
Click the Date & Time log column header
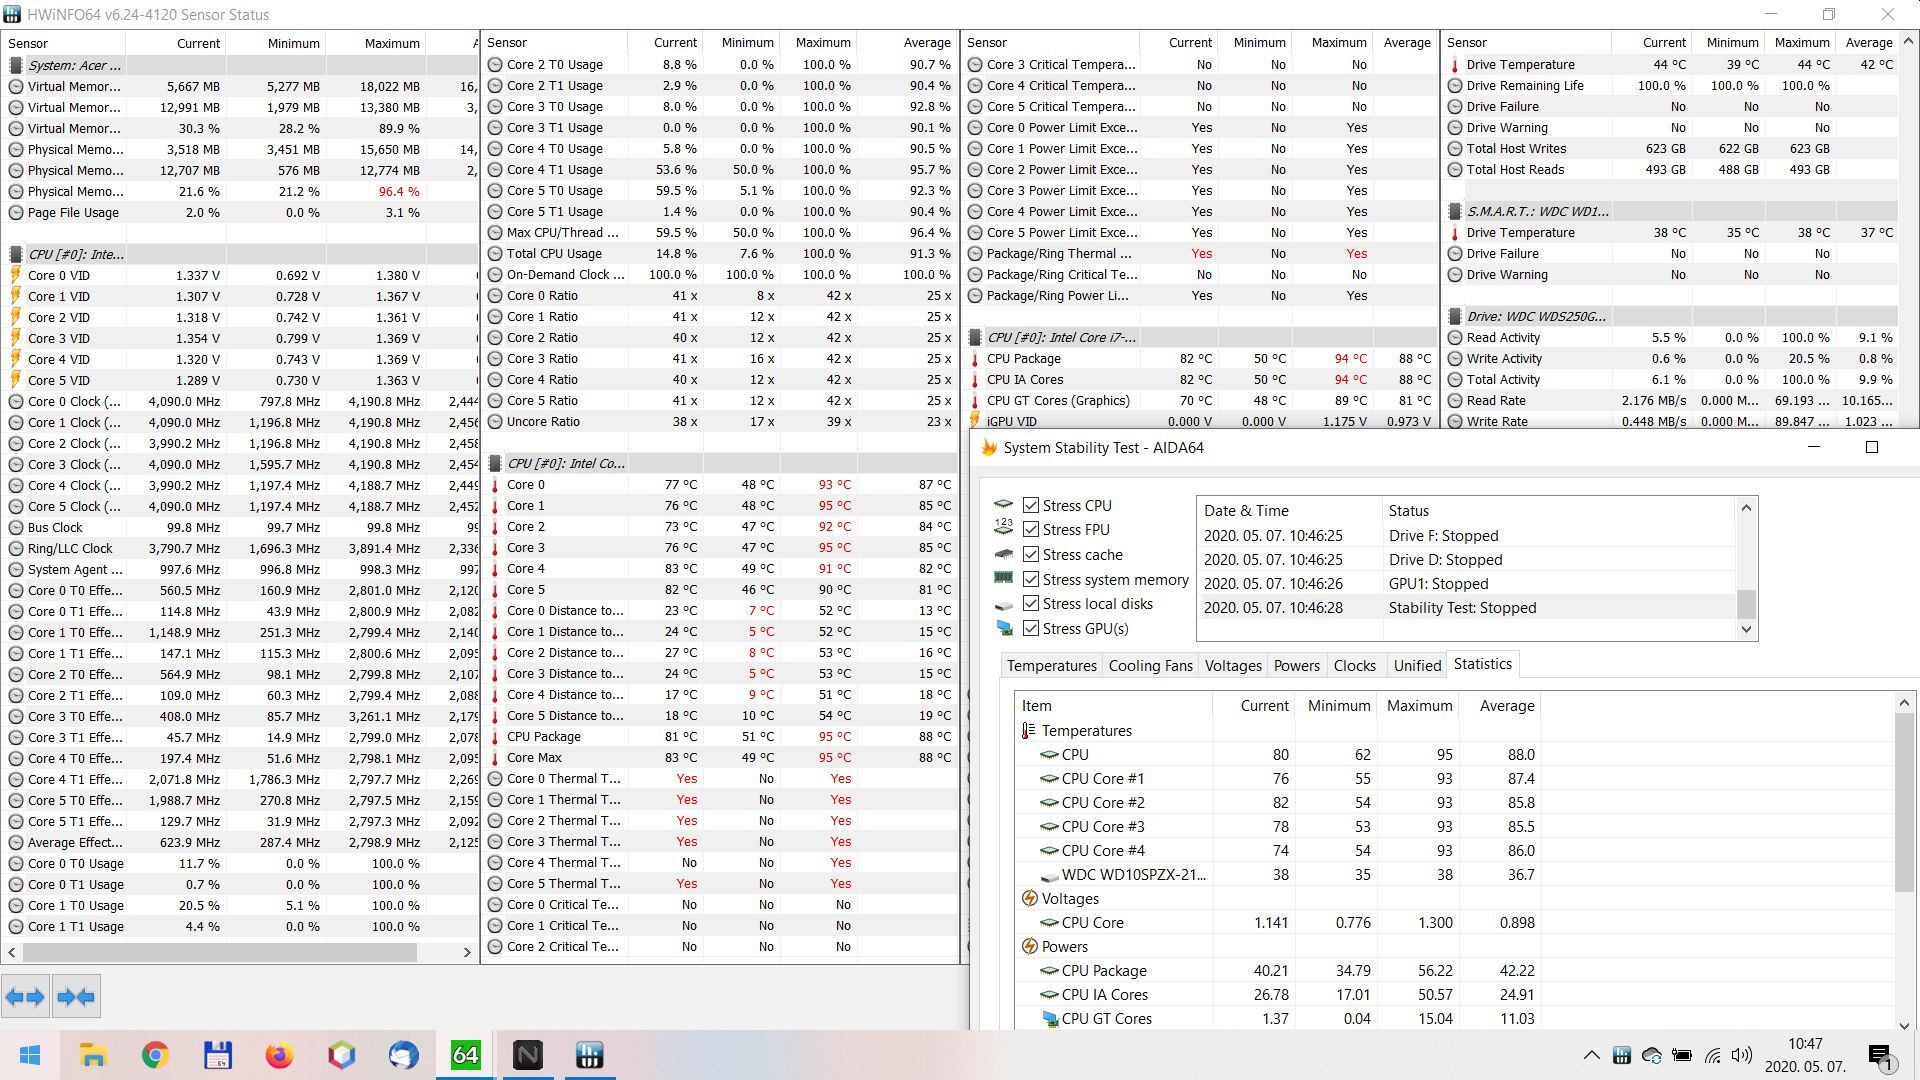tap(1290, 511)
